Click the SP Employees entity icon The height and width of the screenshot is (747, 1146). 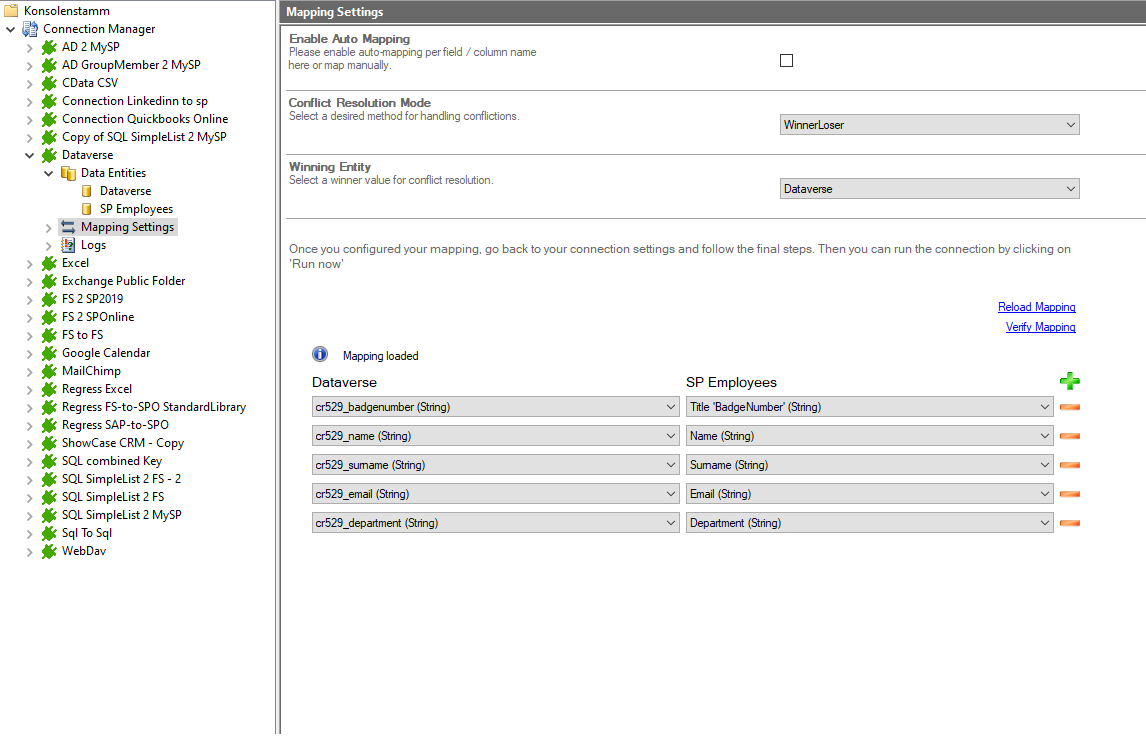tap(87, 209)
